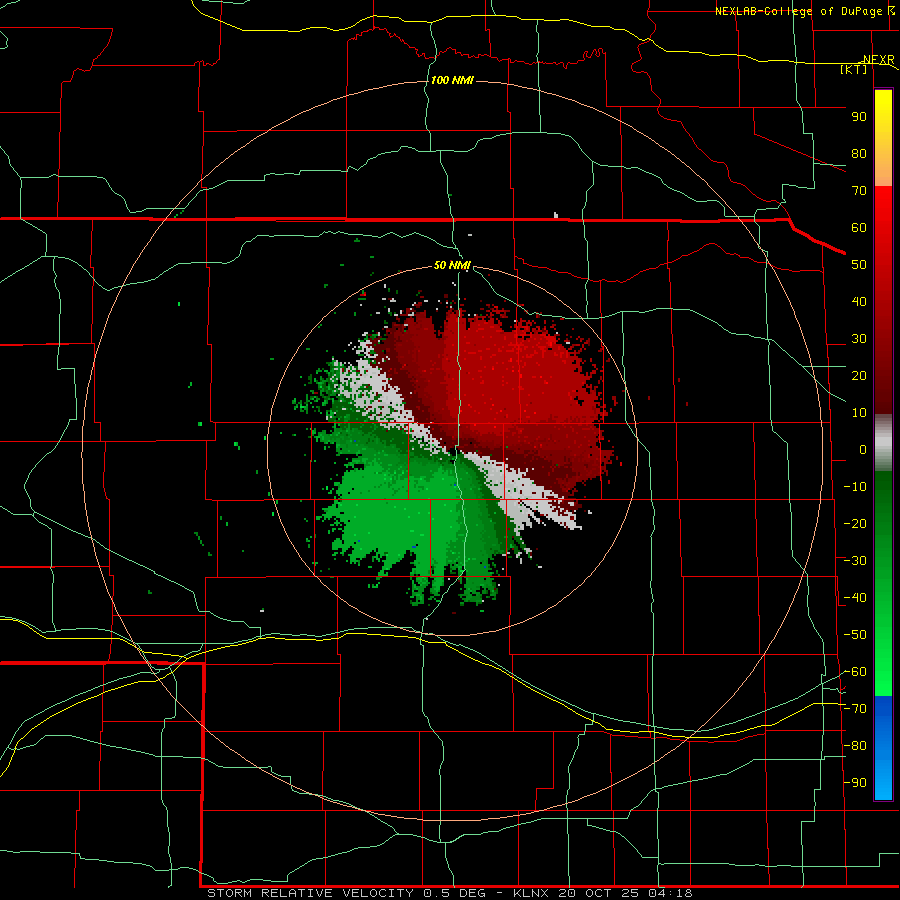Click the 80 value on the velocity scale
This screenshot has width=900, height=900.
[x=859, y=154]
